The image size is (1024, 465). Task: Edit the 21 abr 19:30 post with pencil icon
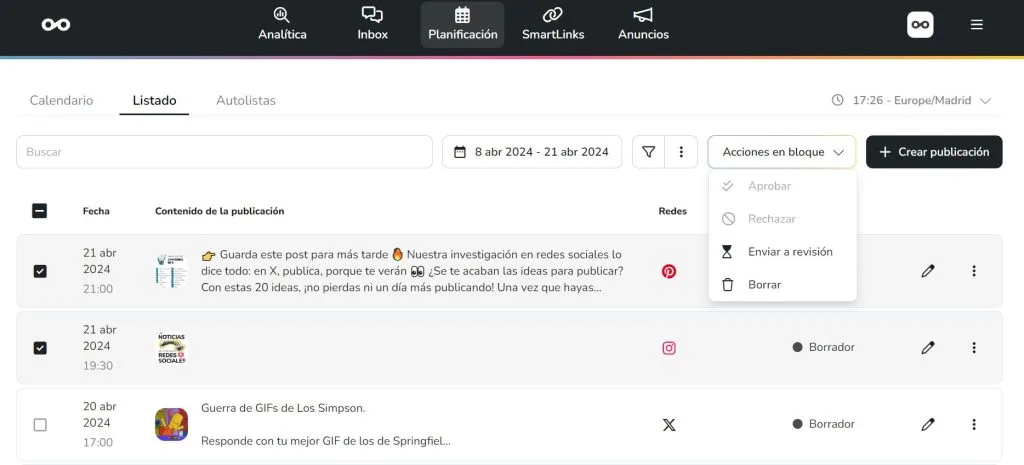point(927,348)
